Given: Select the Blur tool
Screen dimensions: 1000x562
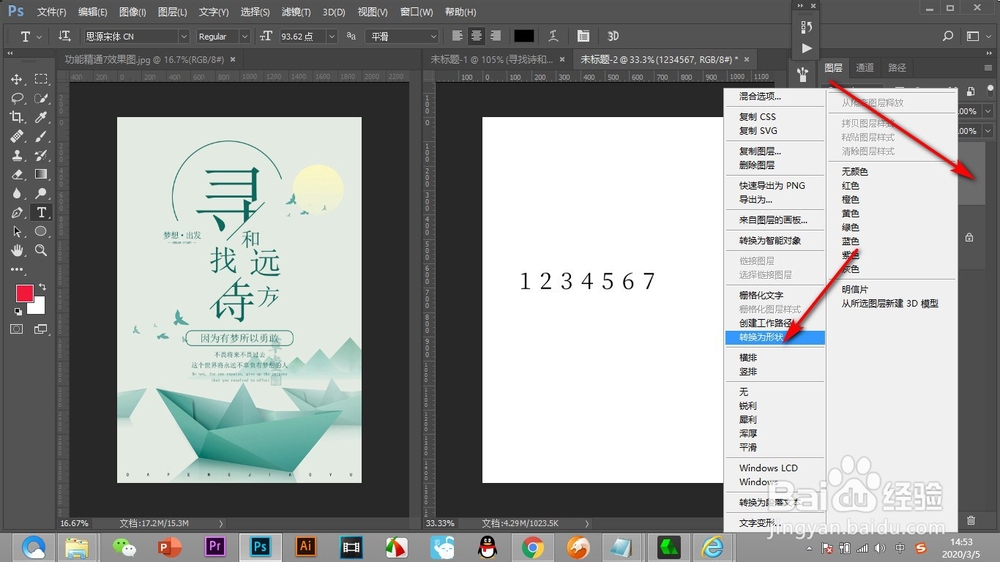Looking at the screenshot, I should pos(17,193).
